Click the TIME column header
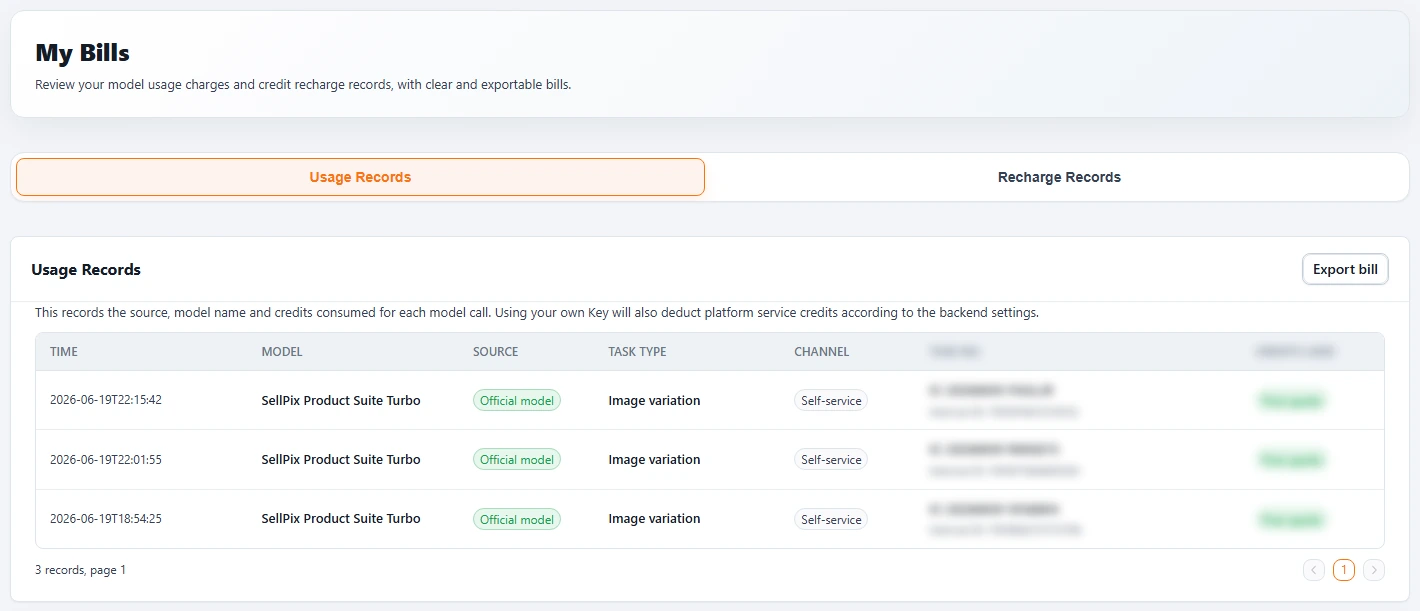 pos(64,352)
